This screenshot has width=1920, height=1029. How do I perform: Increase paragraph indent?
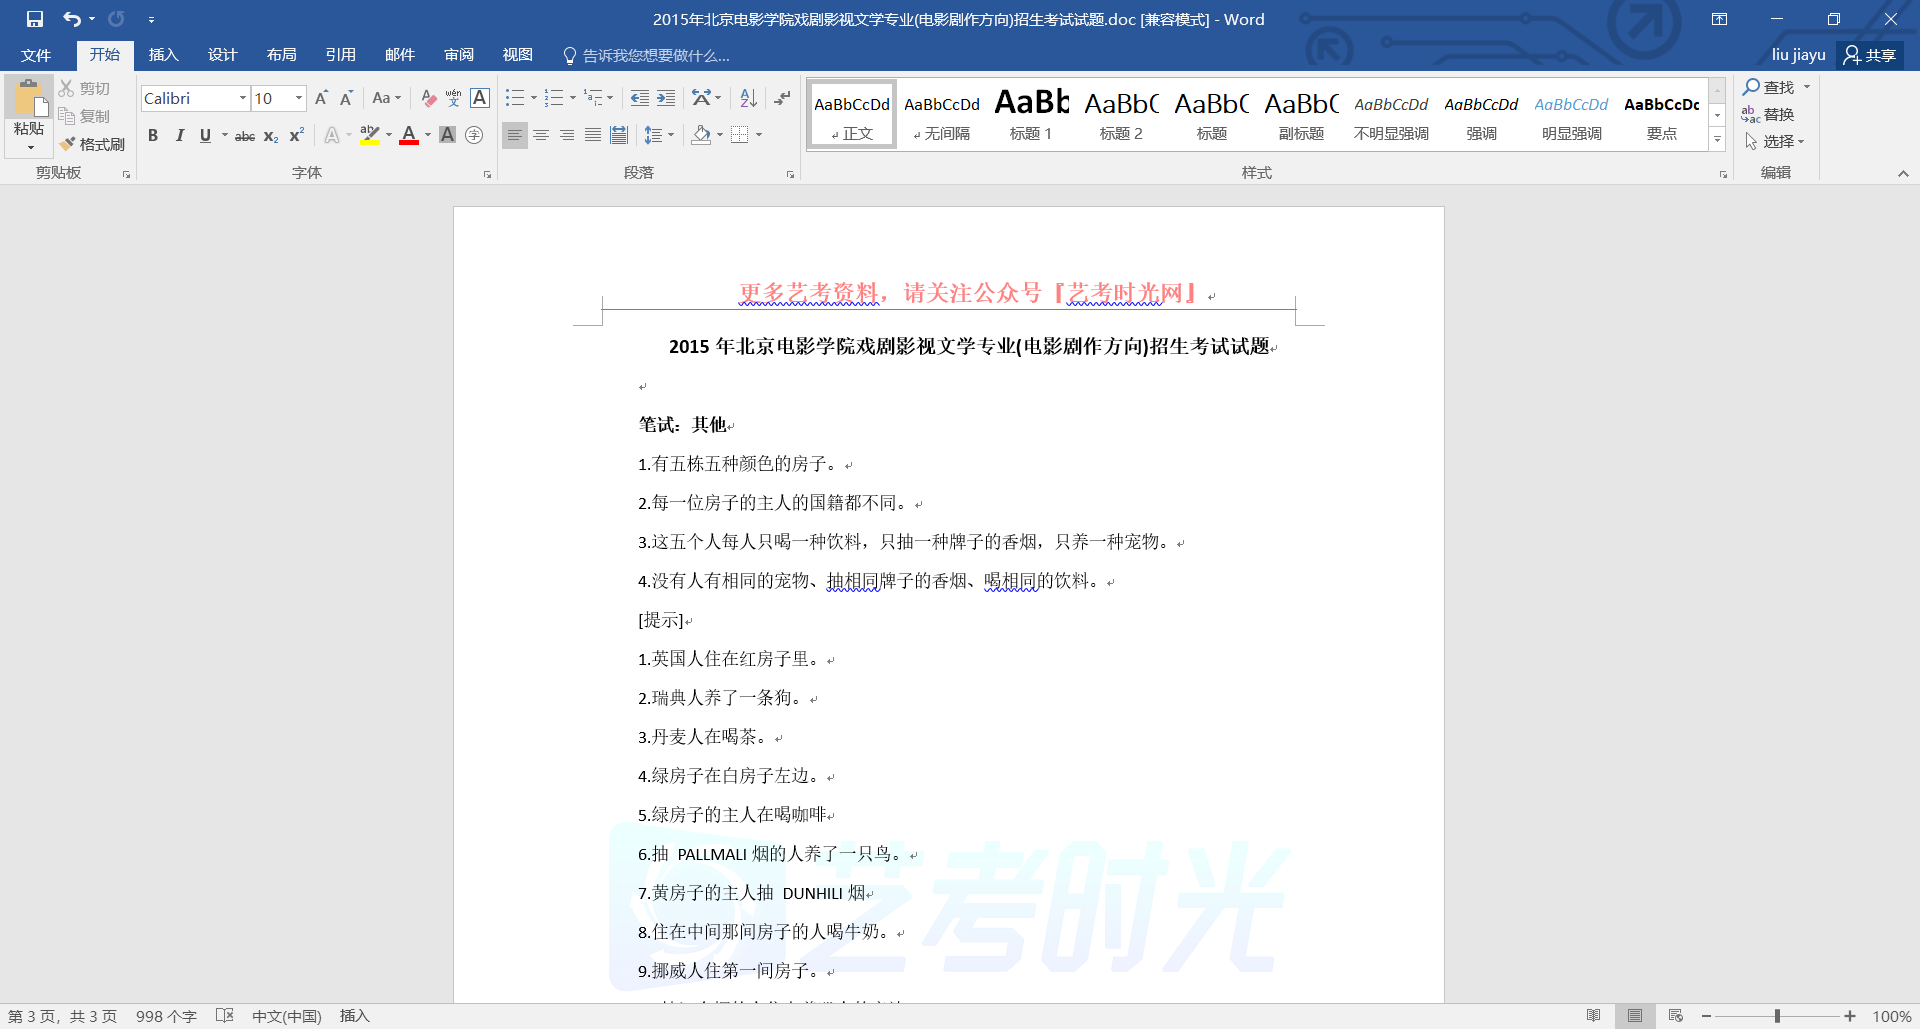click(x=666, y=98)
